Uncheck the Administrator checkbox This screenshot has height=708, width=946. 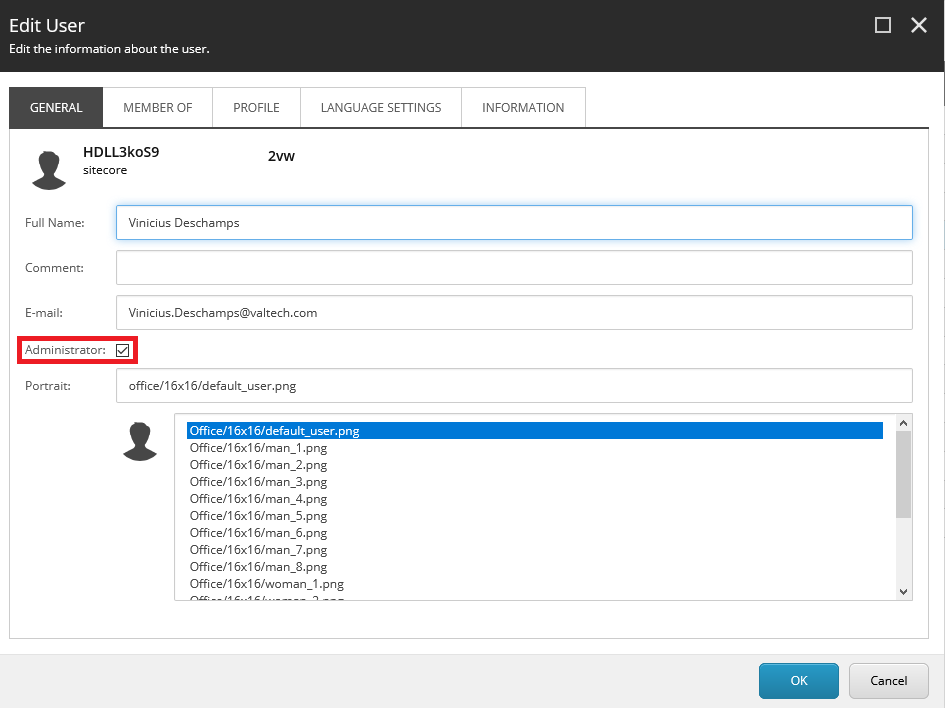pos(122,350)
